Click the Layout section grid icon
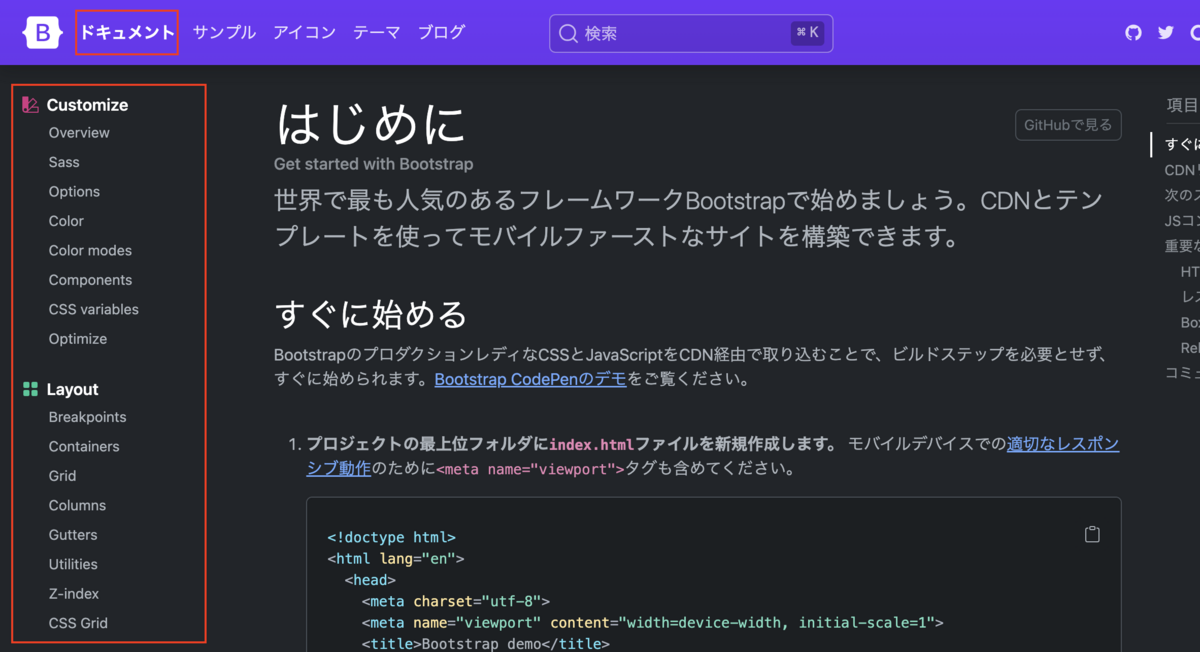Image resolution: width=1200 pixels, height=652 pixels. pos(30,389)
